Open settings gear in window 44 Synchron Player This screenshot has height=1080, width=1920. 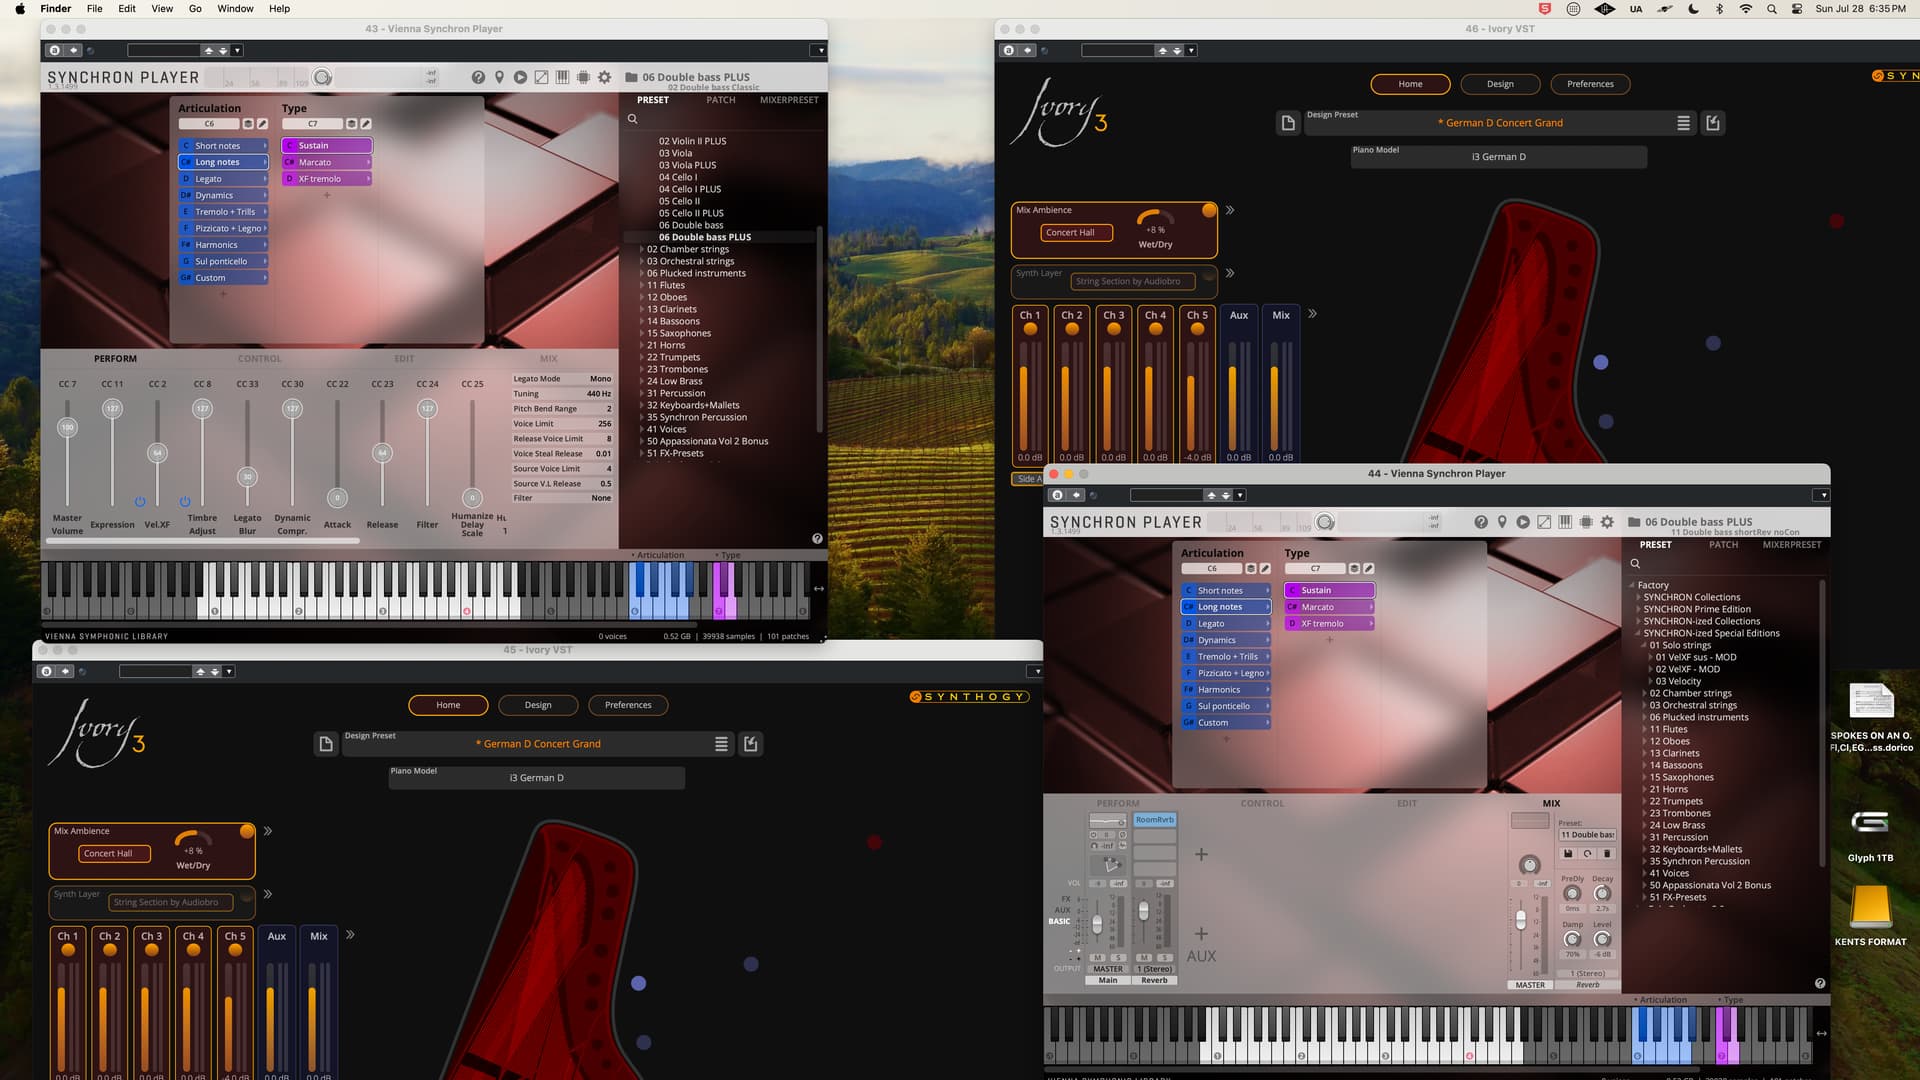(1607, 522)
